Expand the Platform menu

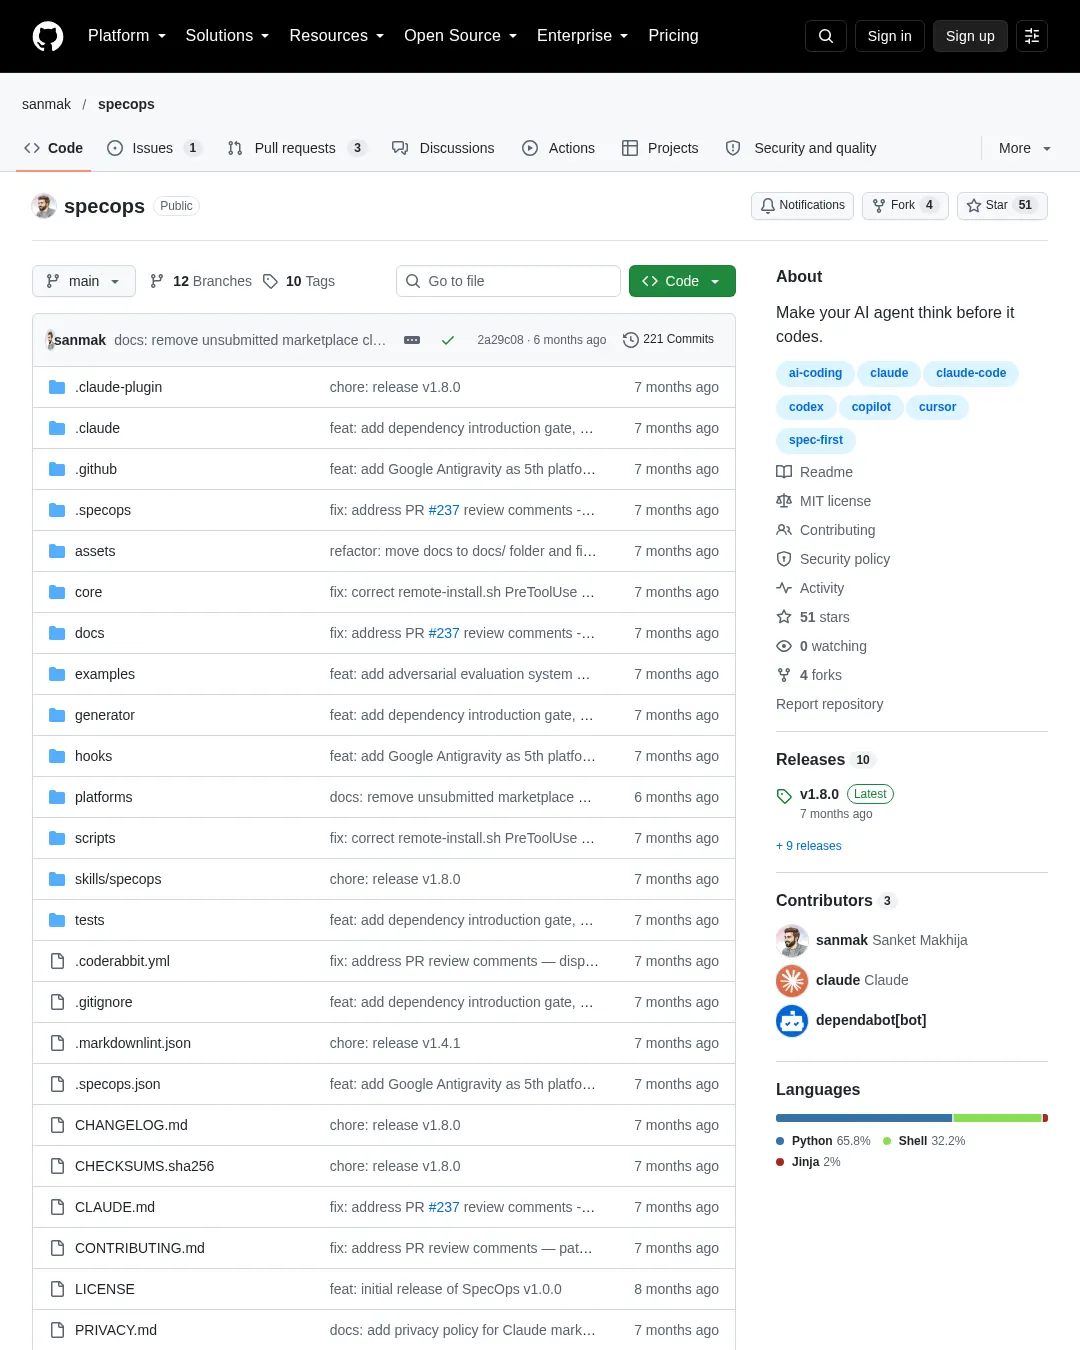(x=127, y=36)
